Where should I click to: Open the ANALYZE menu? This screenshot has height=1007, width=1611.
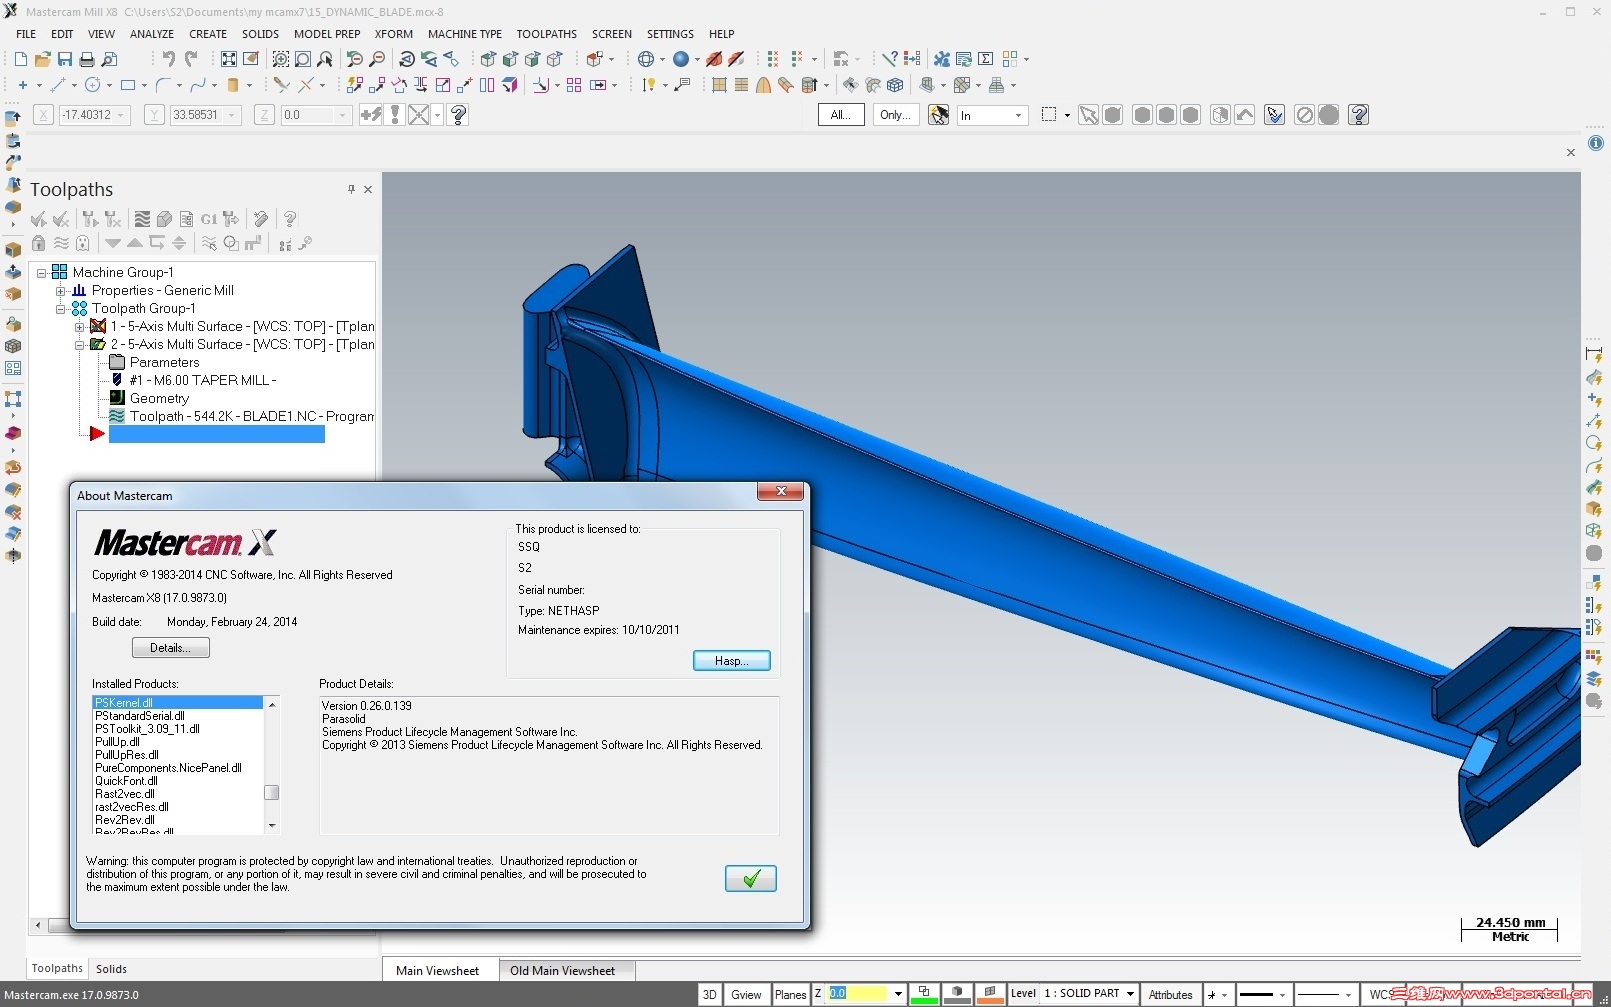coord(152,34)
